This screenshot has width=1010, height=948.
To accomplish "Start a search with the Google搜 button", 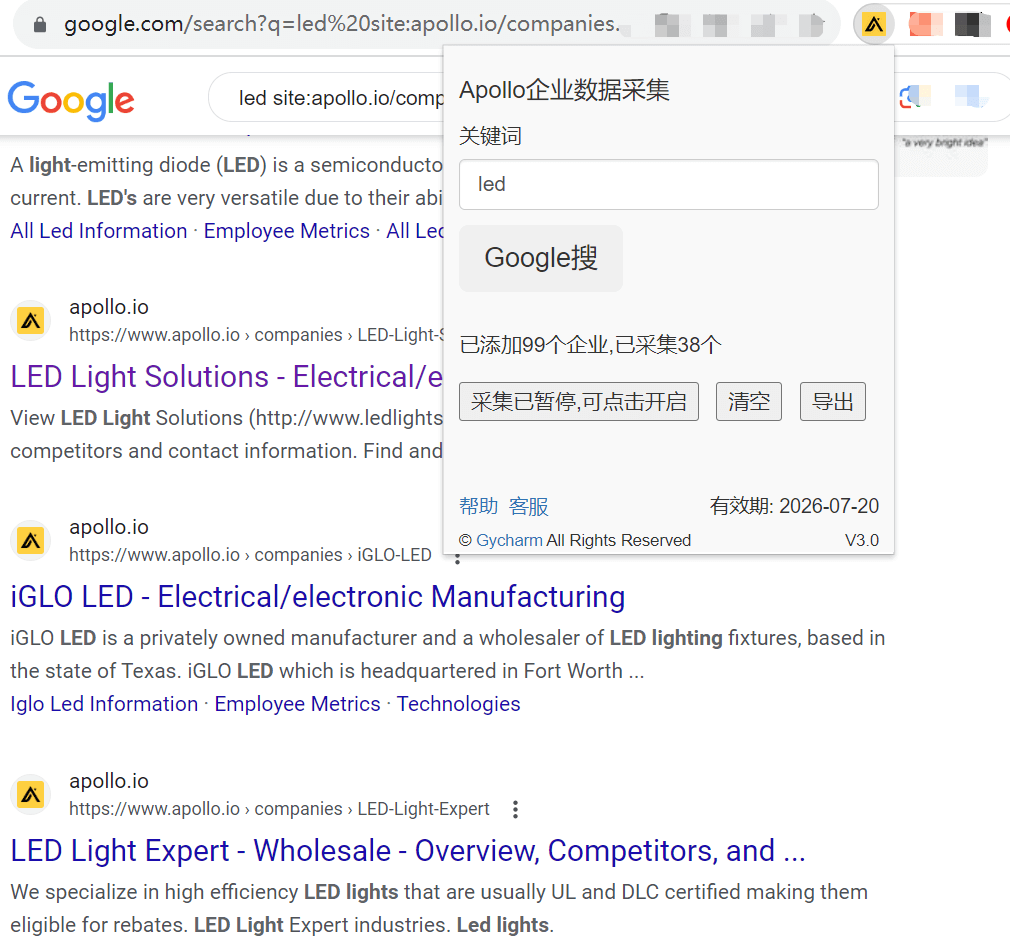I will coord(541,258).
